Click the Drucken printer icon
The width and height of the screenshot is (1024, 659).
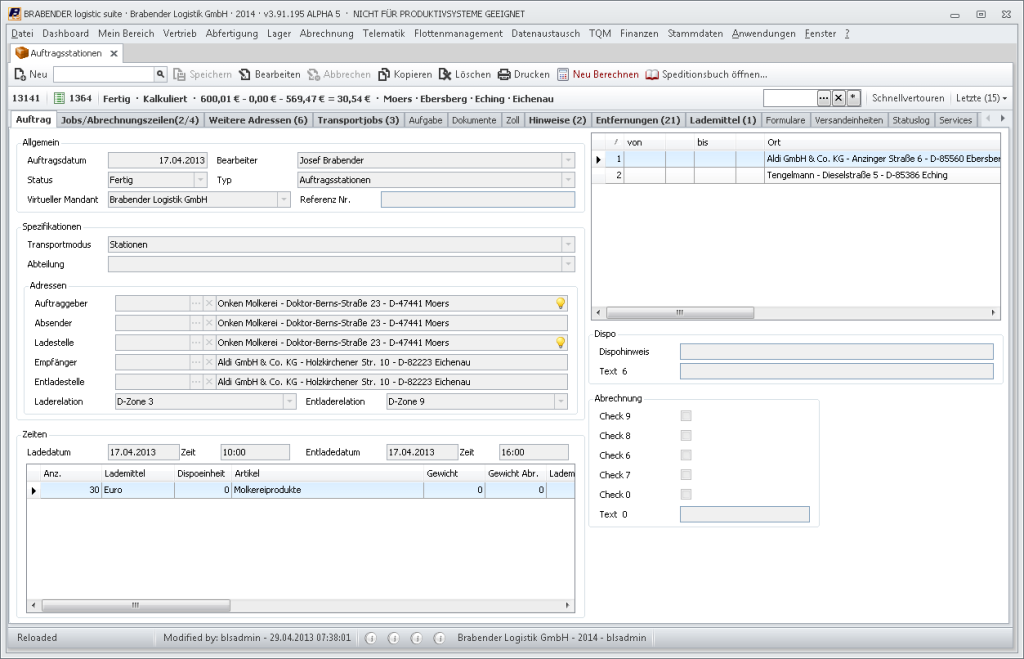(x=504, y=75)
